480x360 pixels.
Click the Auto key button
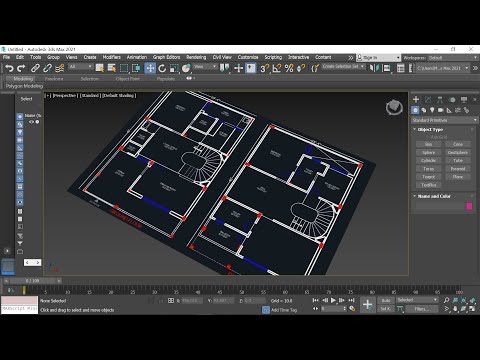pos(386,300)
